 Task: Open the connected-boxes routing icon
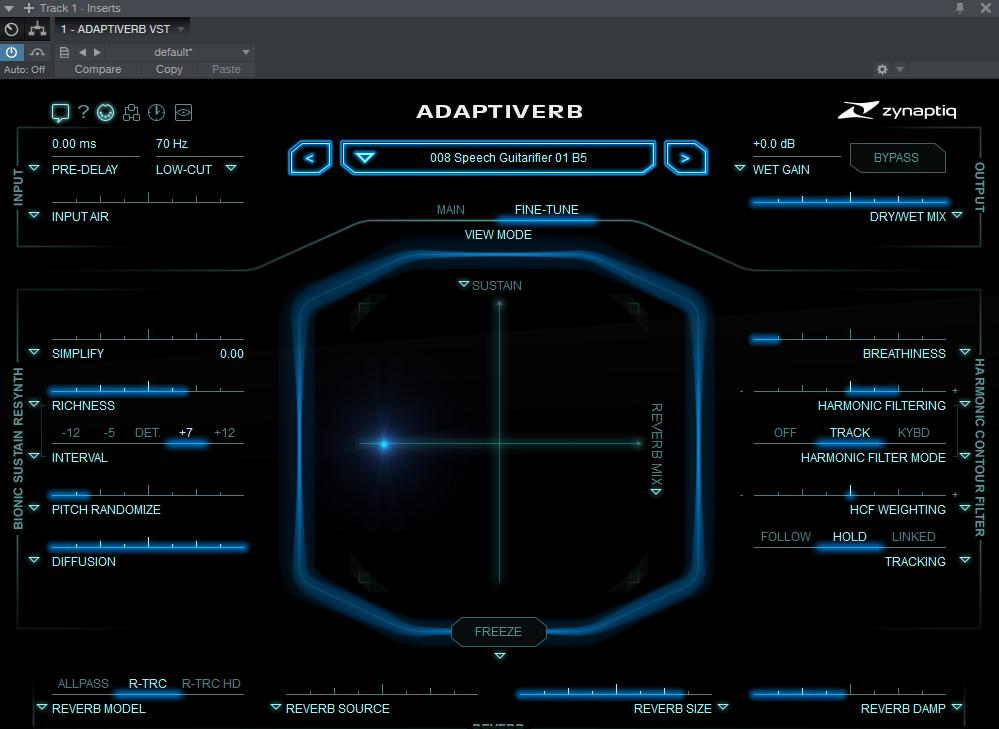pyautogui.click(x=131, y=113)
